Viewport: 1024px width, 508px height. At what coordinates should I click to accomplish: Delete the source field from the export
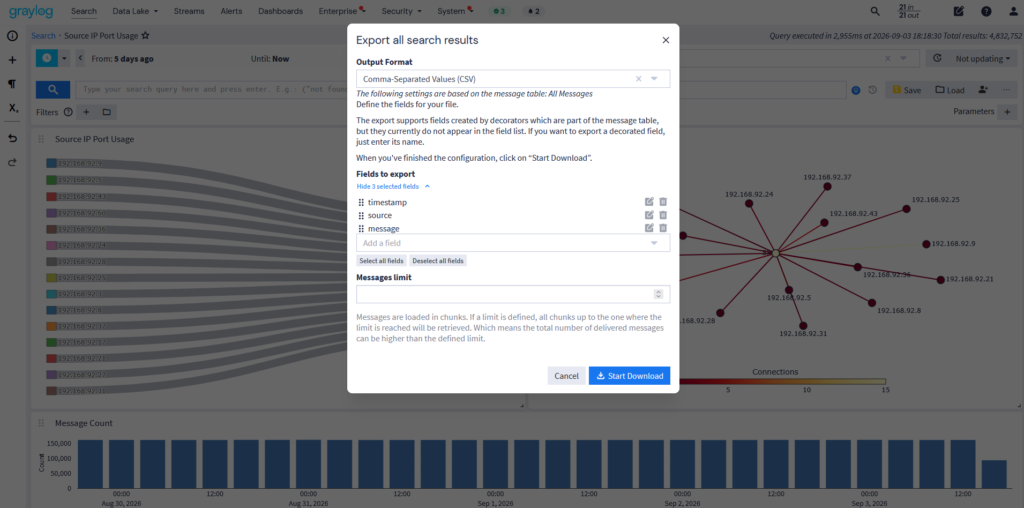663,215
